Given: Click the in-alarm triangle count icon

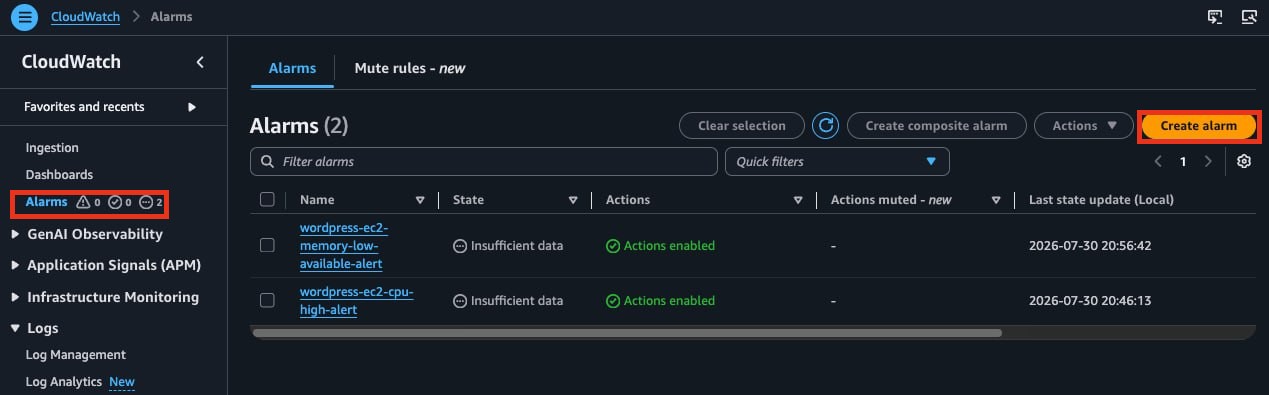Looking at the screenshot, I should coord(83,203).
